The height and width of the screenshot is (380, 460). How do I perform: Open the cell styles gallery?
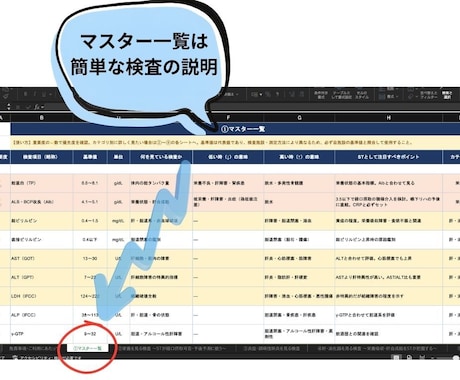[x=362, y=95]
